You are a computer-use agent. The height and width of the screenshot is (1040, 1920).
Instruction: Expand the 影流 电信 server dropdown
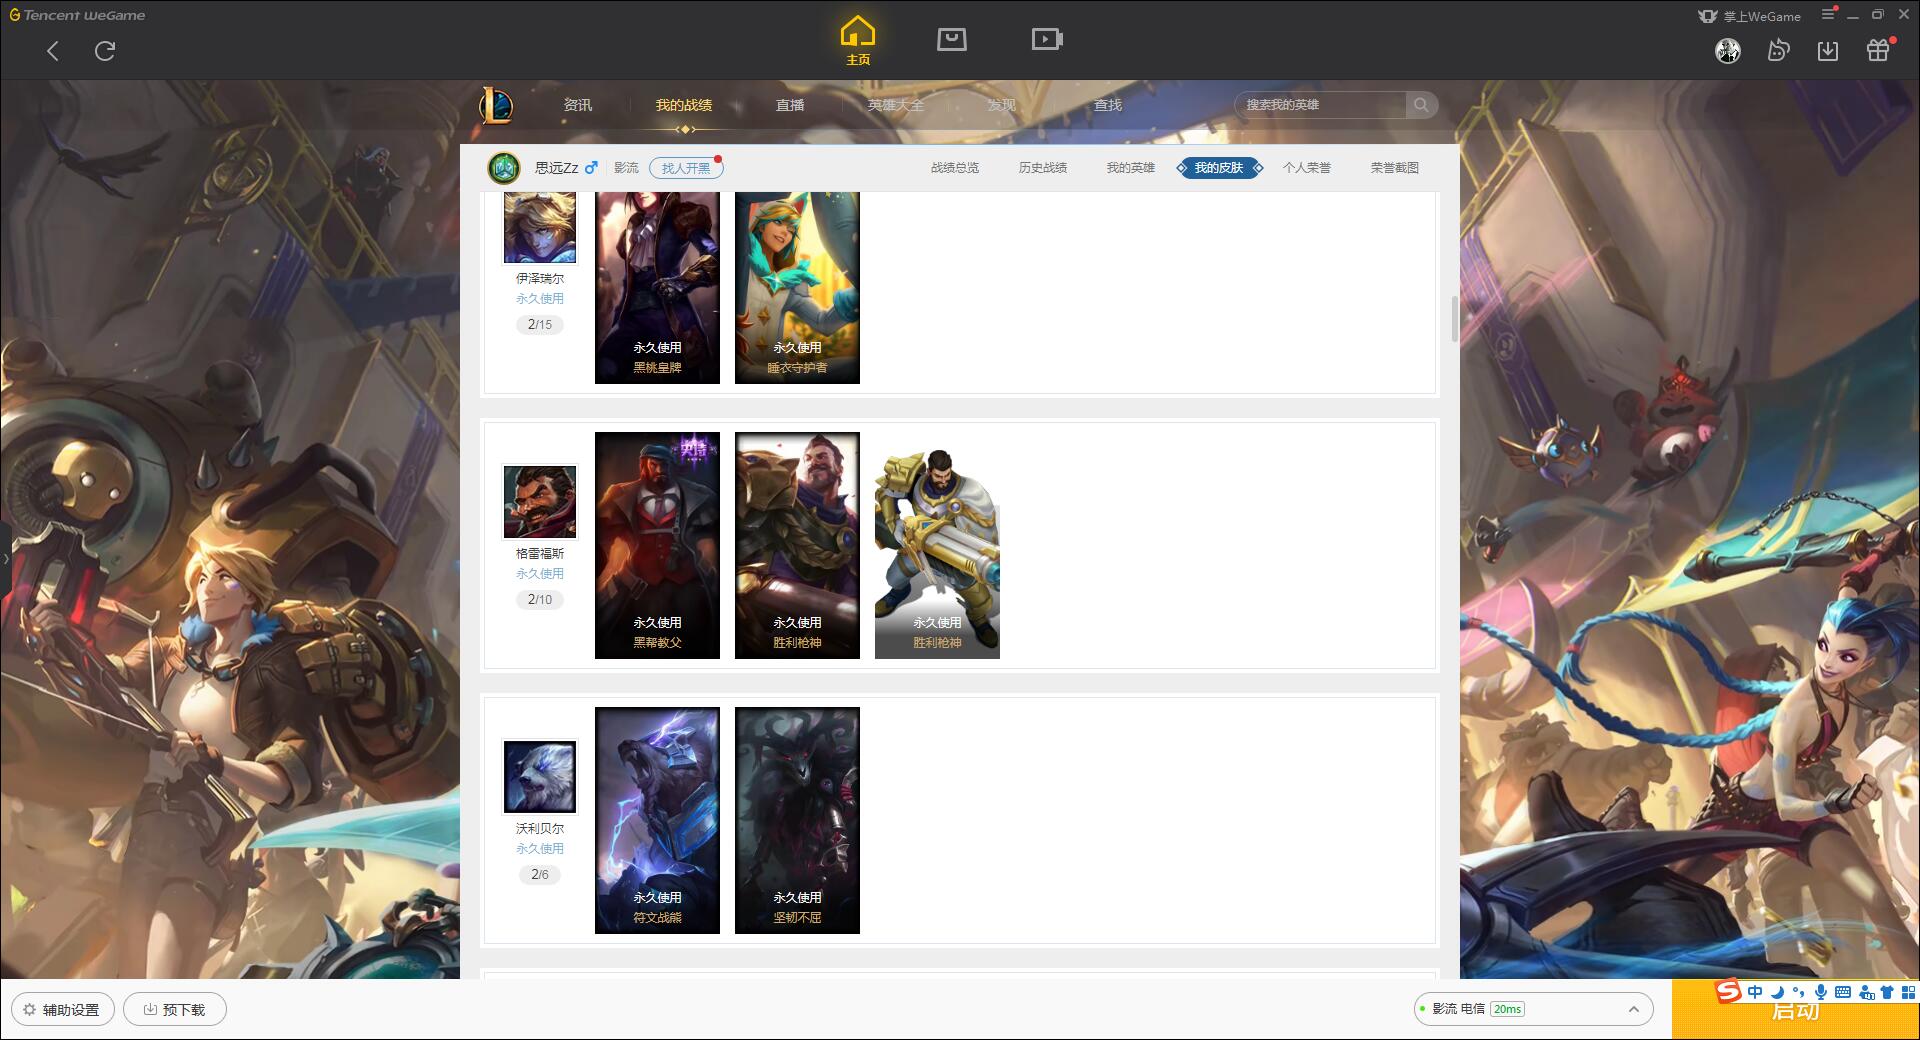coord(1533,1009)
